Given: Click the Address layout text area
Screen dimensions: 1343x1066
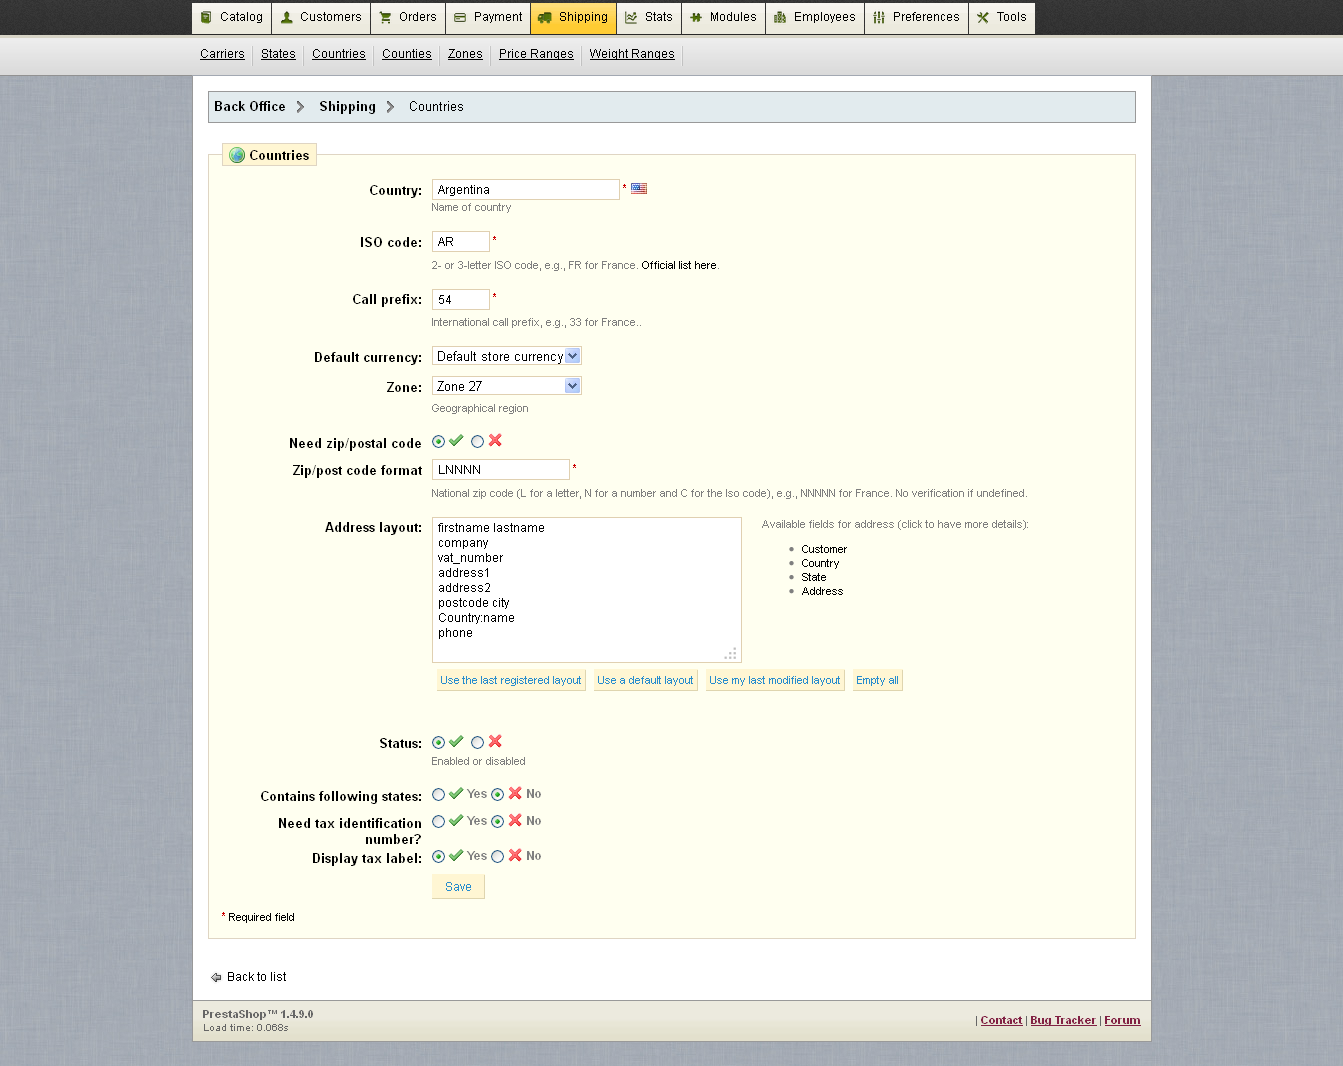Looking at the screenshot, I should [x=587, y=590].
